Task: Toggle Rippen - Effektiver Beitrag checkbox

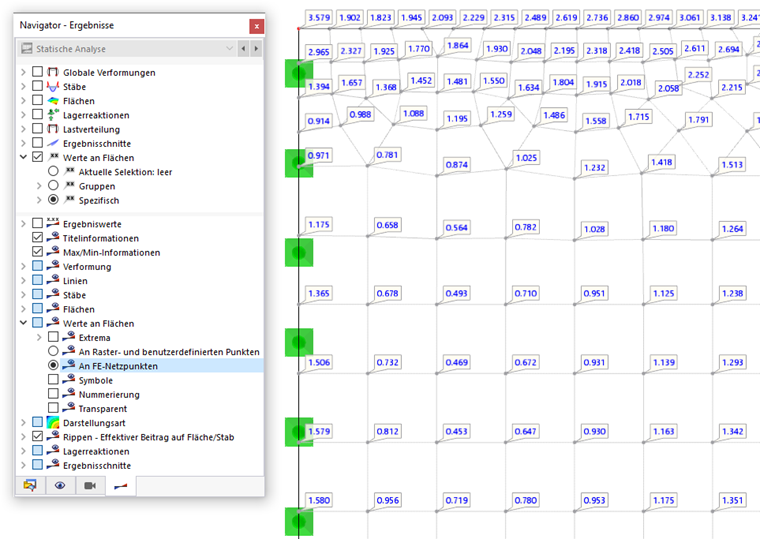Action: (37, 436)
